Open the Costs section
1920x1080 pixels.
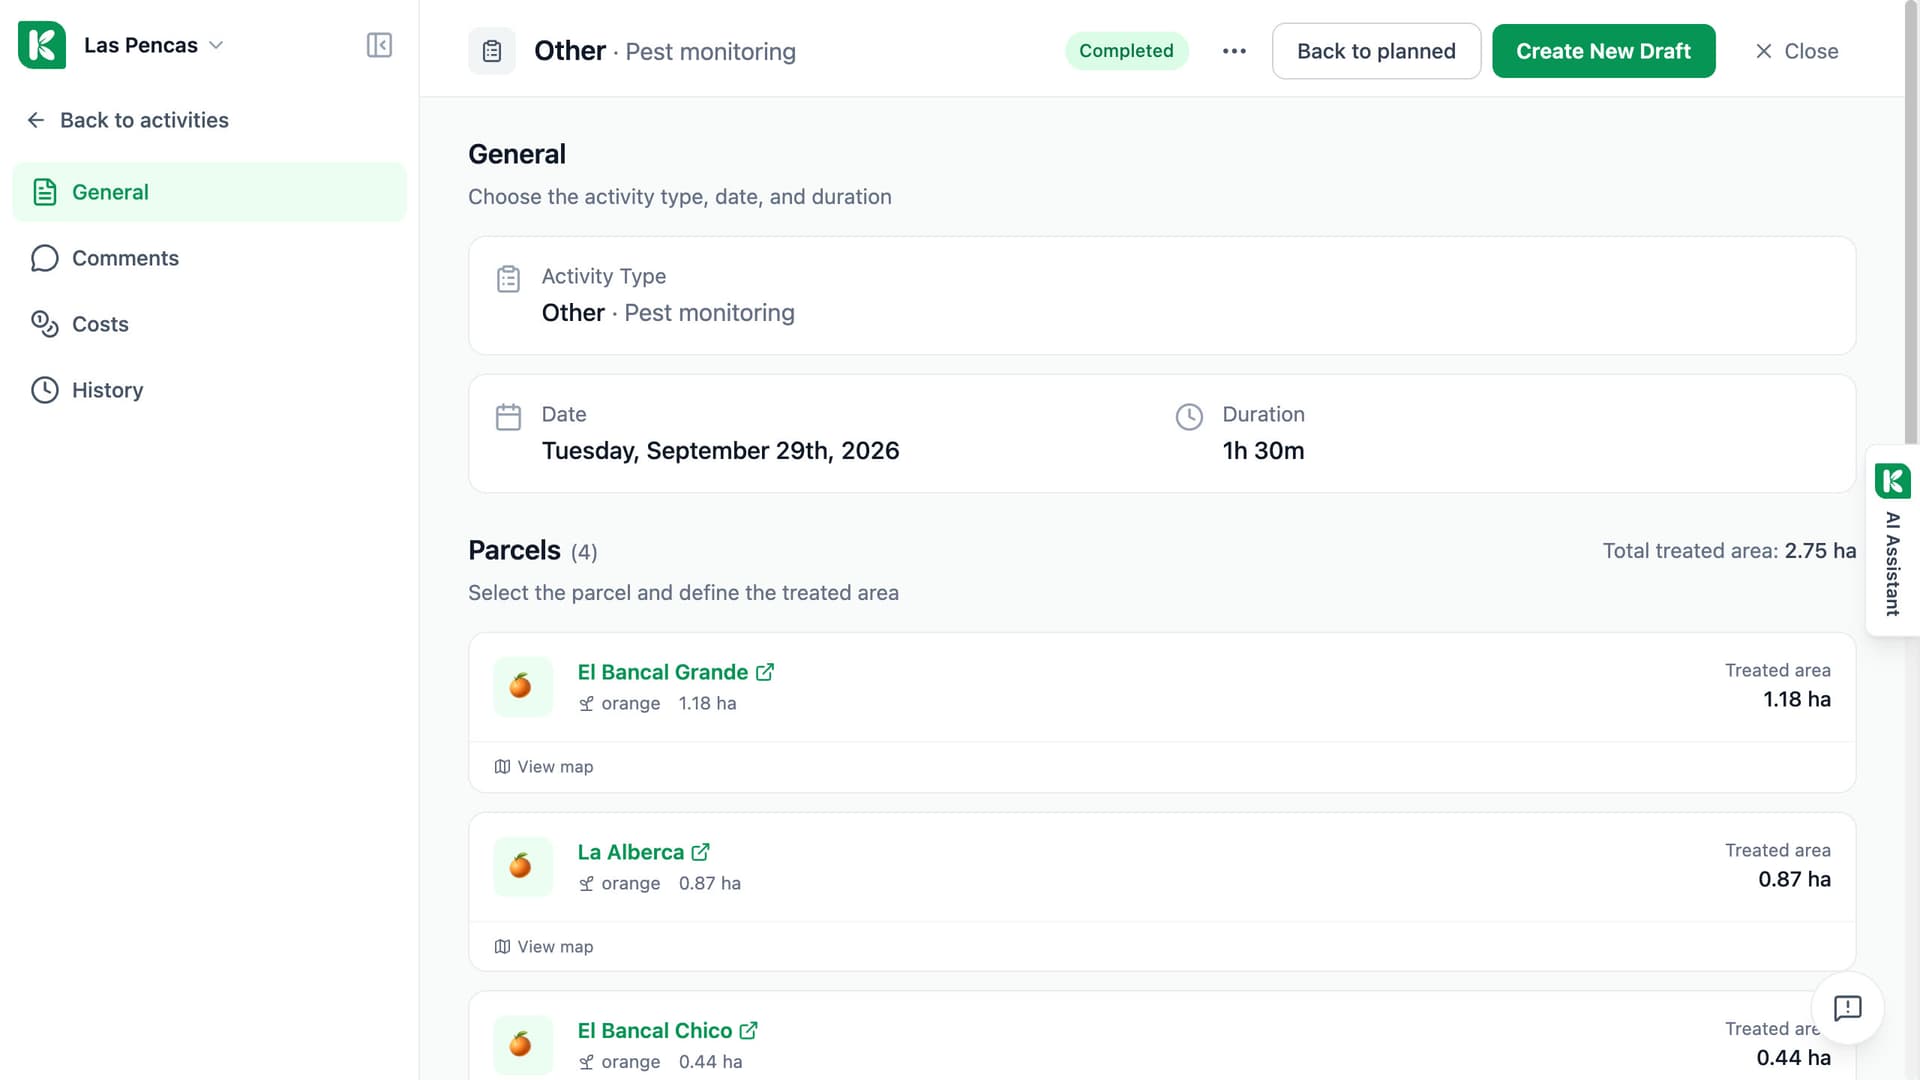click(x=209, y=324)
